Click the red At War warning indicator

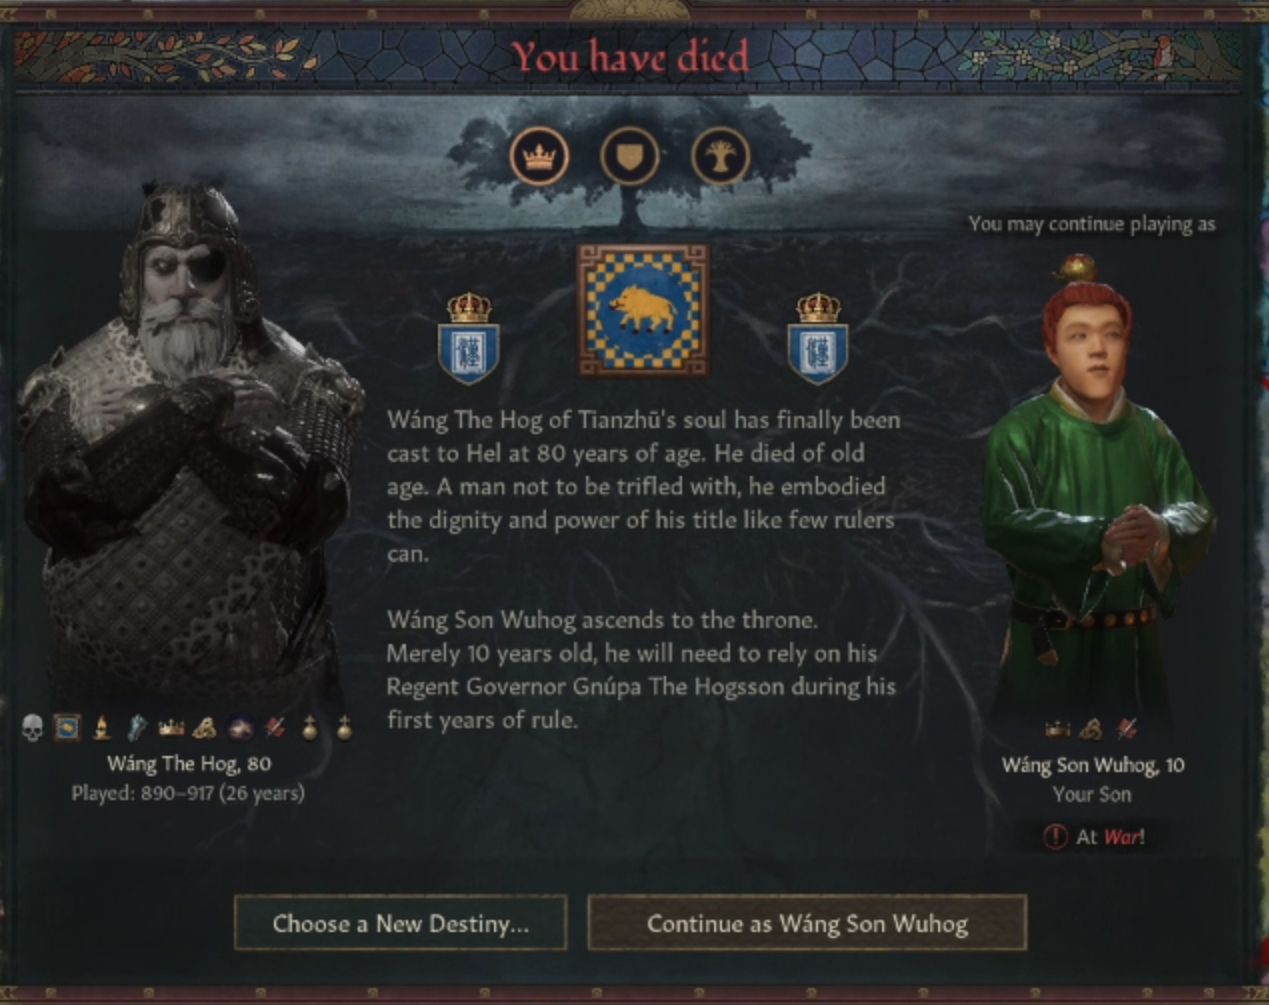[x=1093, y=837]
